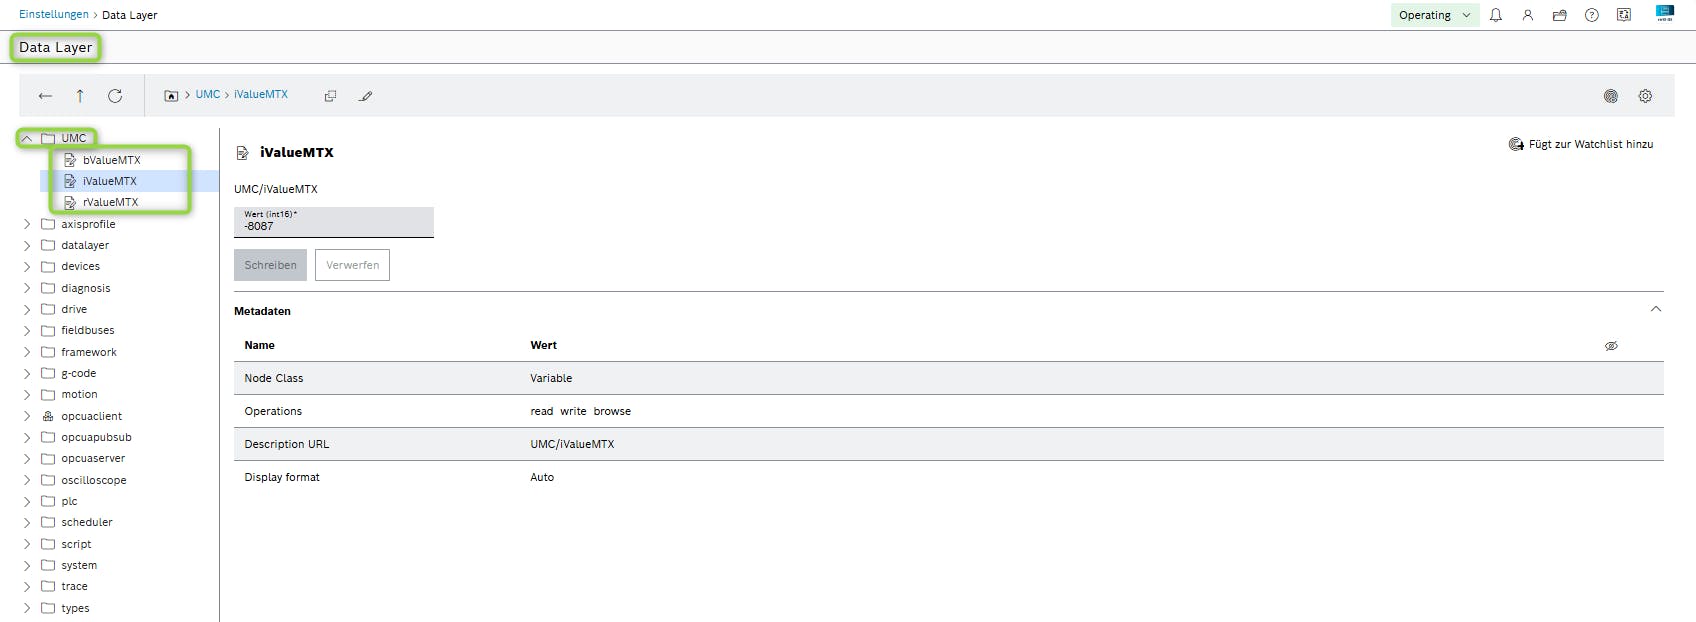The height and width of the screenshot is (622, 1696).
Task: Open the user account icon
Action: point(1528,15)
